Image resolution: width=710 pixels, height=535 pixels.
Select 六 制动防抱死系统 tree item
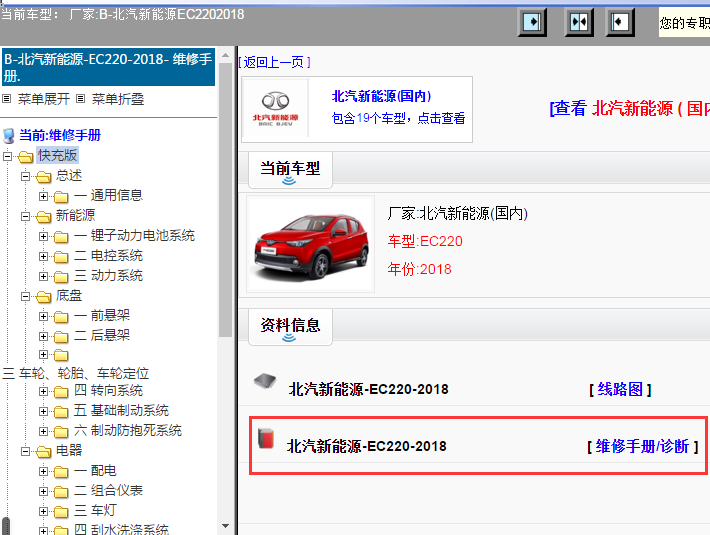click(128, 430)
